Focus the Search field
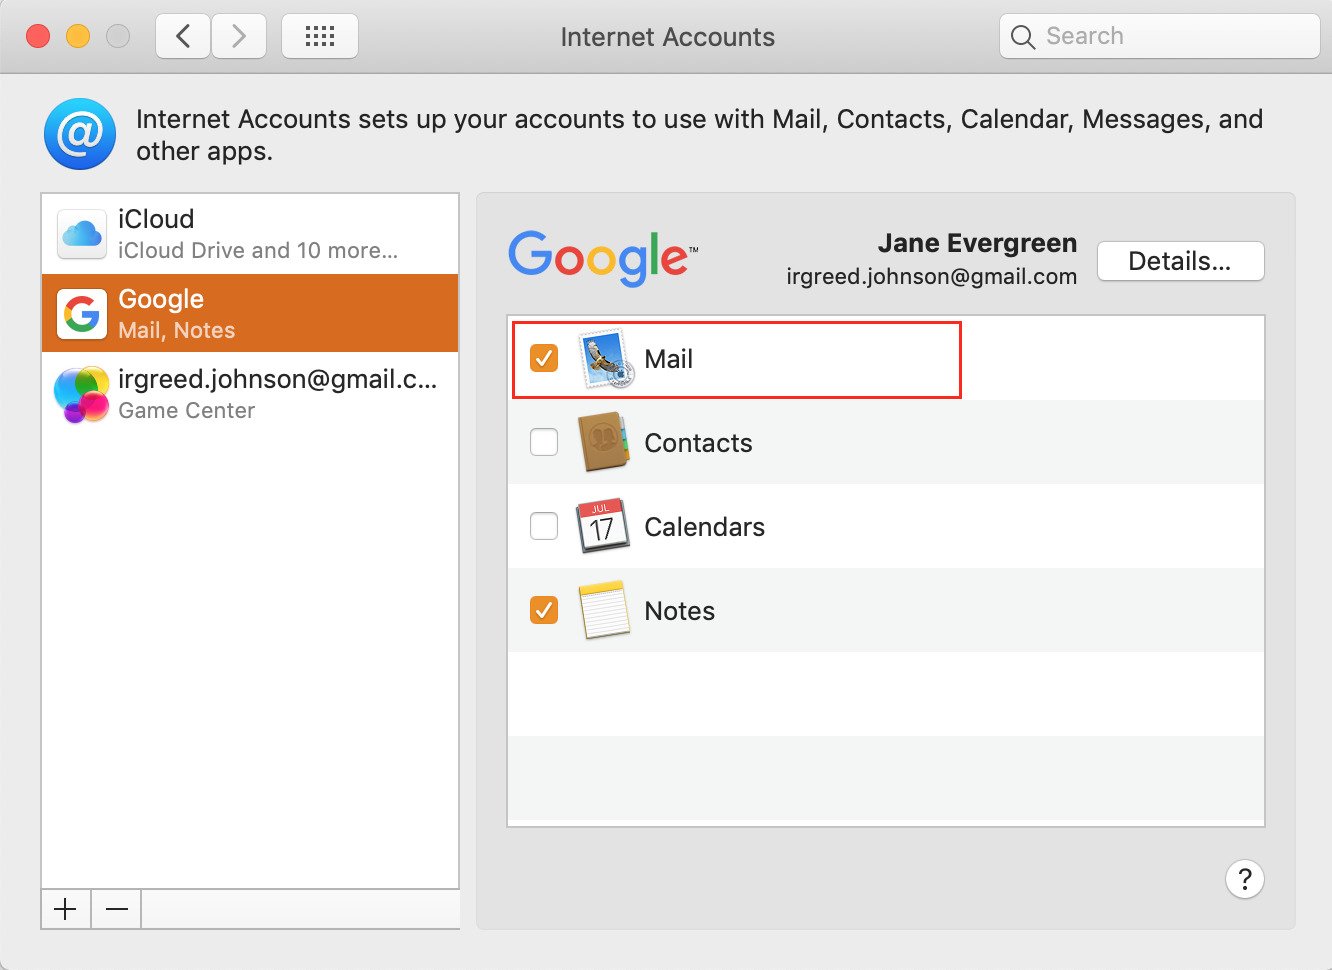 (1160, 37)
